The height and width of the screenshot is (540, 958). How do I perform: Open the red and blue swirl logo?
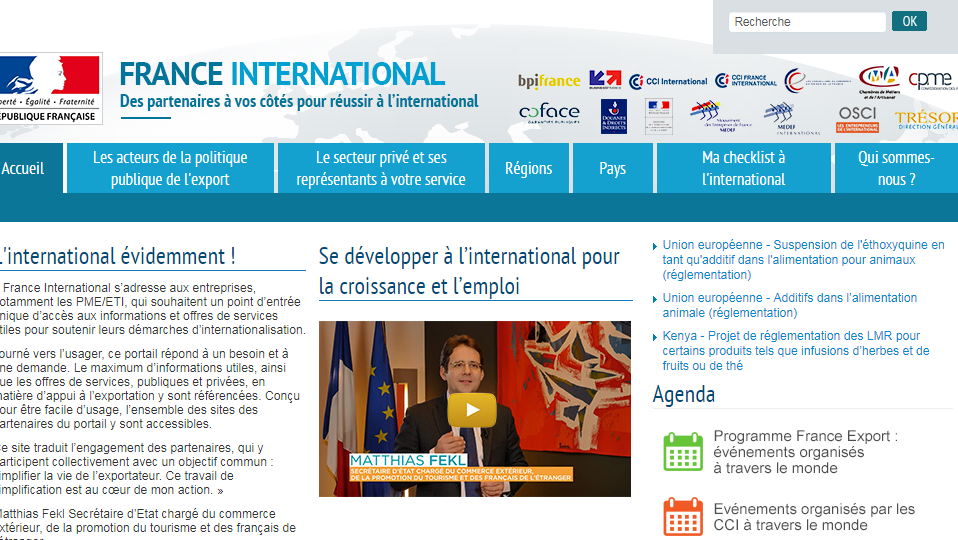click(817, 81)
